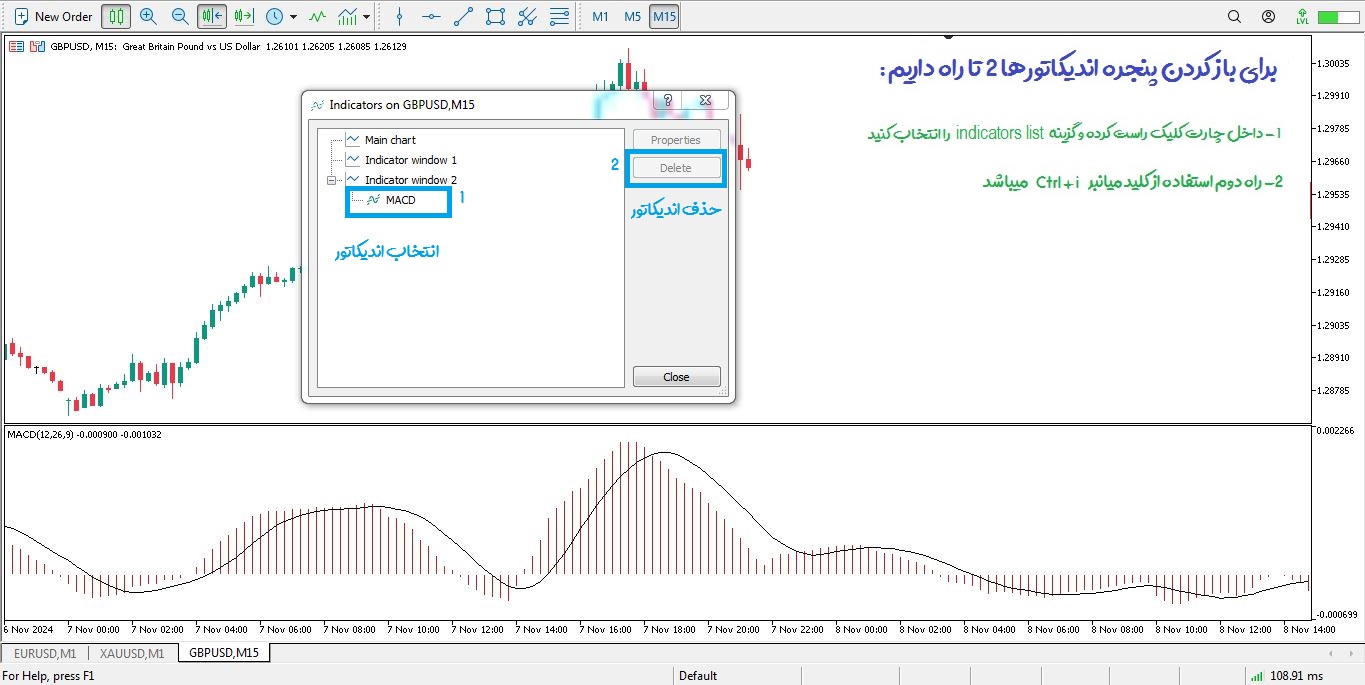The height and width of the screenshot is (685, 1365).
Task: Zoom in on the chart
Action: coord(149,16)
